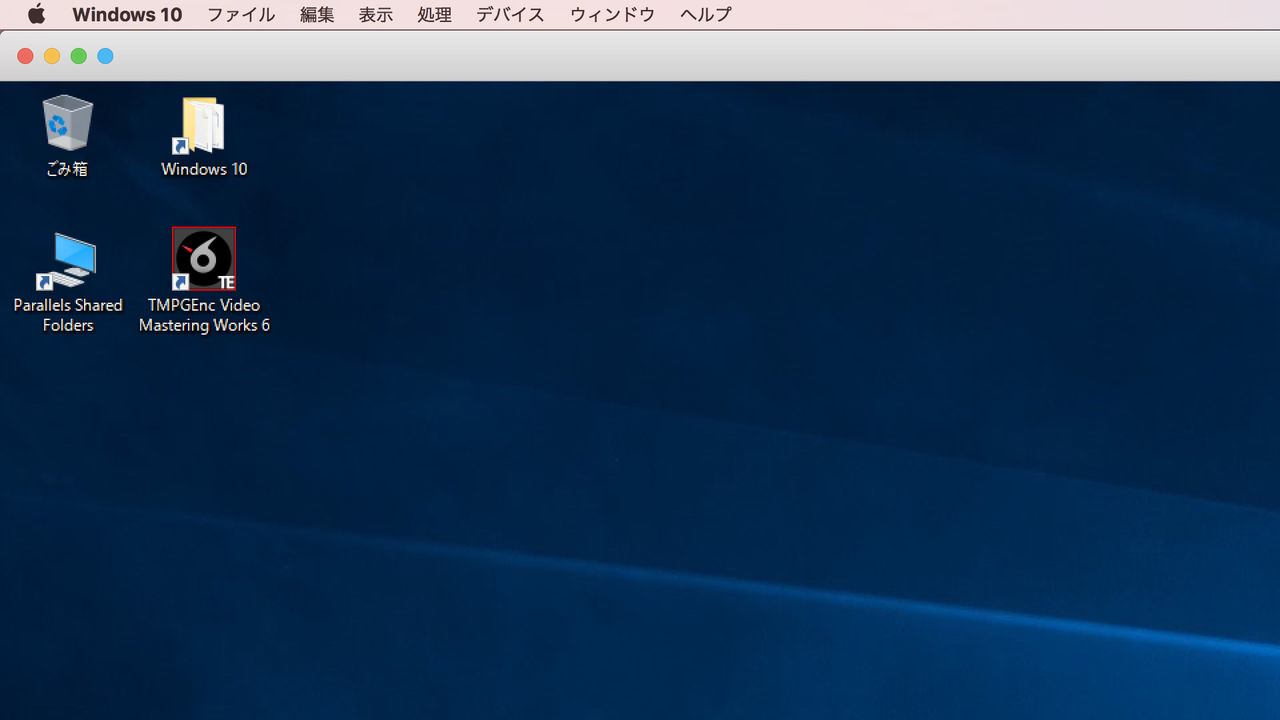Click the Parallels Shared Folders label text
1280x720 pixels.
68,315
